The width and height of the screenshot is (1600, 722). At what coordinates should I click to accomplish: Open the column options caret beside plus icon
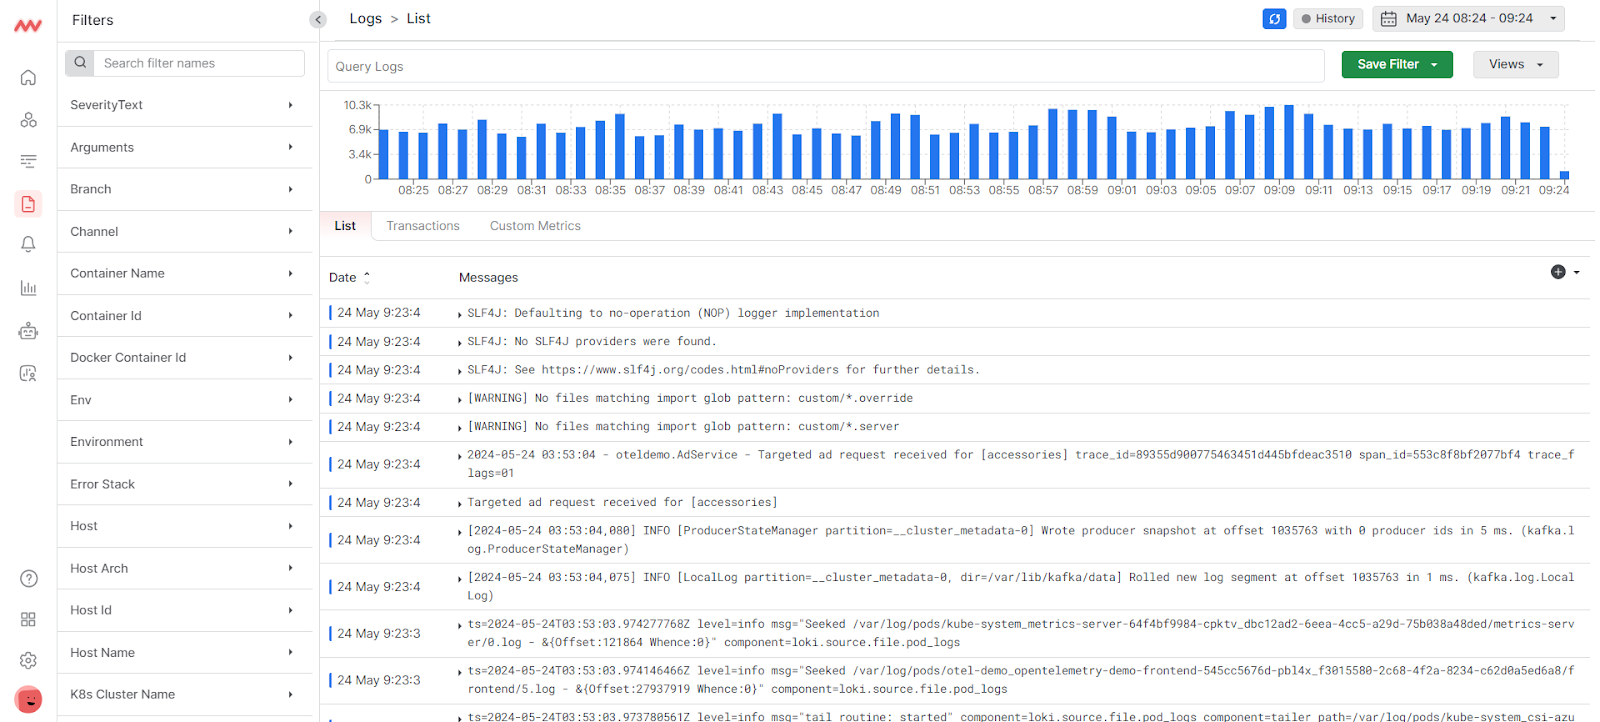coord(1577,272)
